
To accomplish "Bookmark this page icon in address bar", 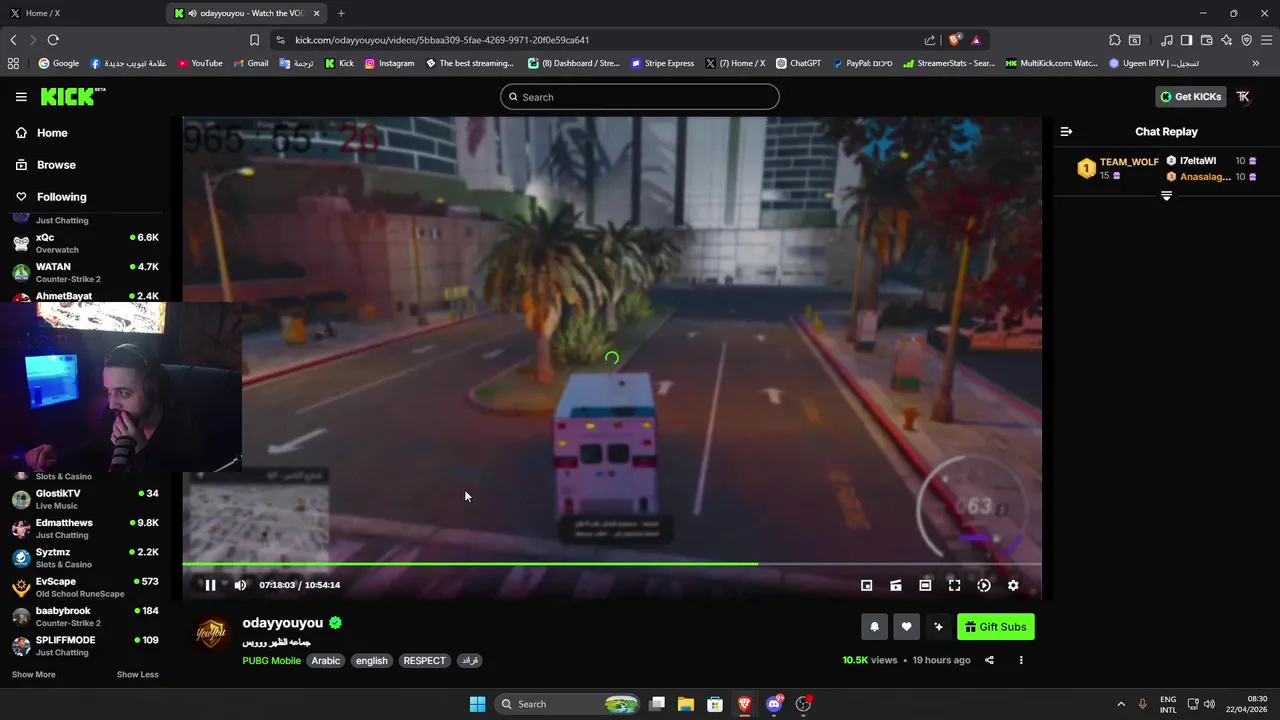I will pos(254,40).
